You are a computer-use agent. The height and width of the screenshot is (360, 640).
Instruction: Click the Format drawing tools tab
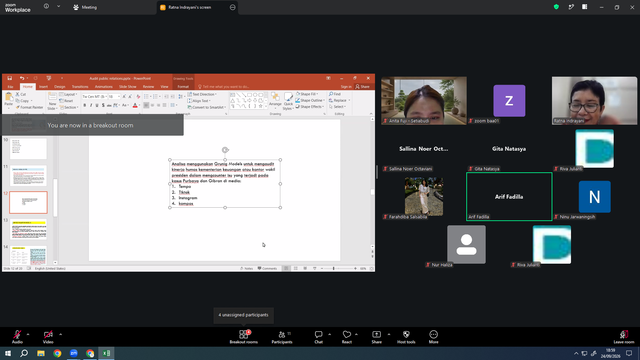pyautogui.click(x=183, y=87)
